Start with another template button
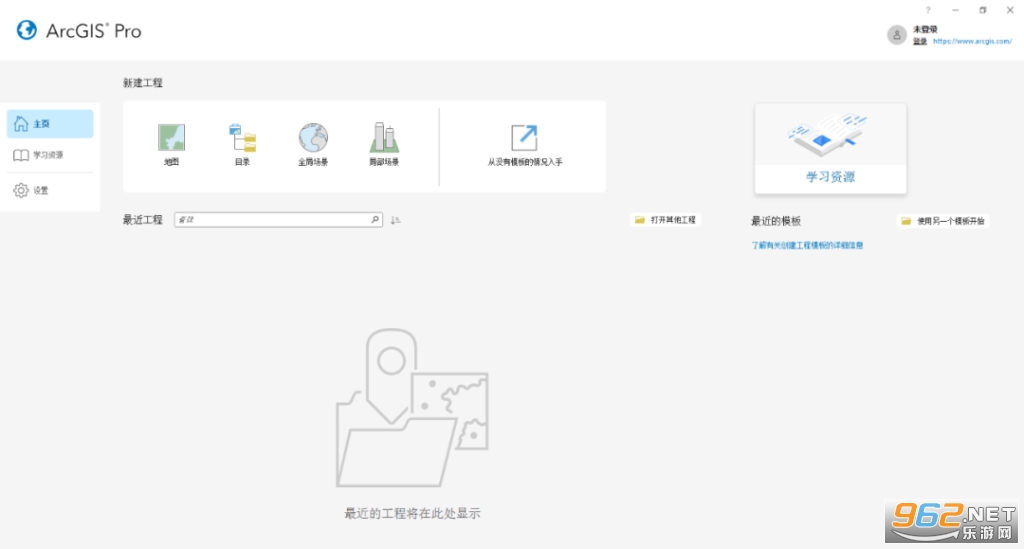The width and height of the screenshot is (1024, 549). tap(943, 221)
